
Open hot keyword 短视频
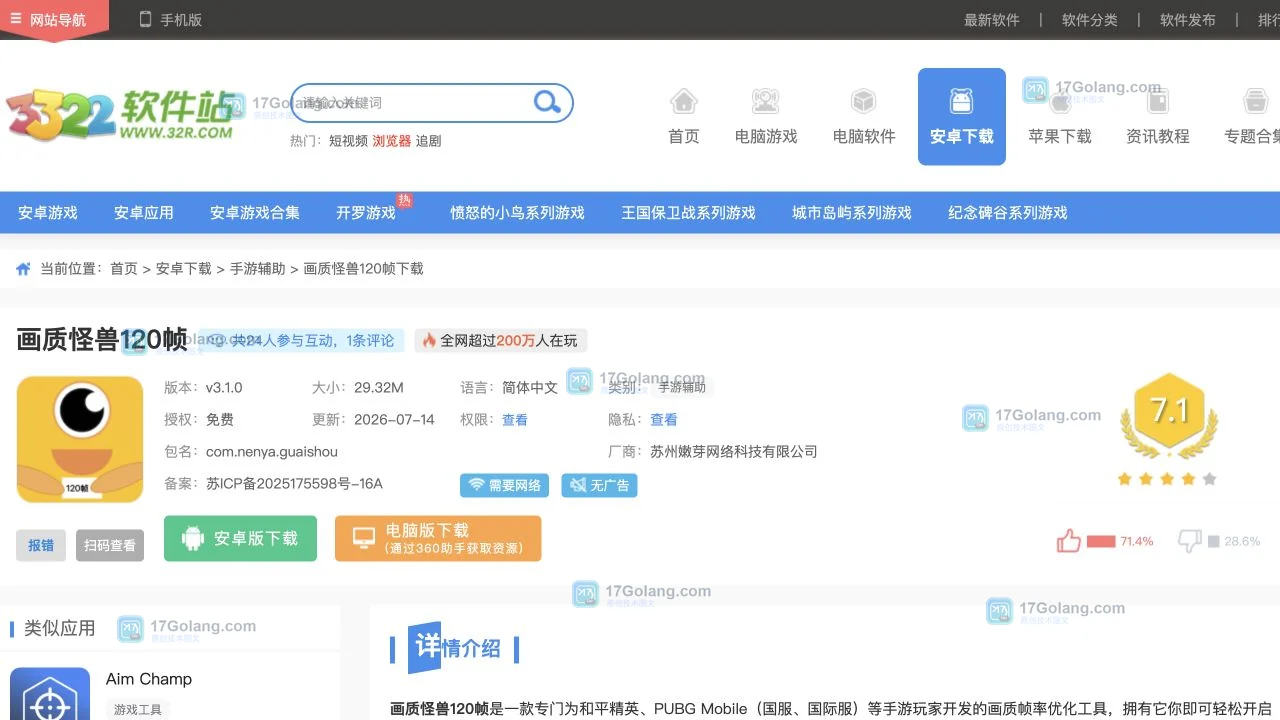(348, 141)
